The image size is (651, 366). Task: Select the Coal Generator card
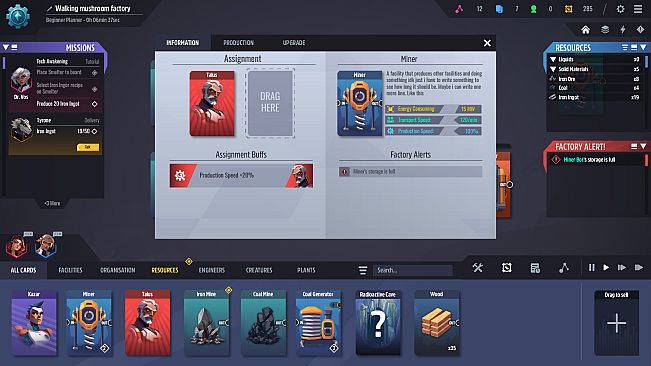318,322
